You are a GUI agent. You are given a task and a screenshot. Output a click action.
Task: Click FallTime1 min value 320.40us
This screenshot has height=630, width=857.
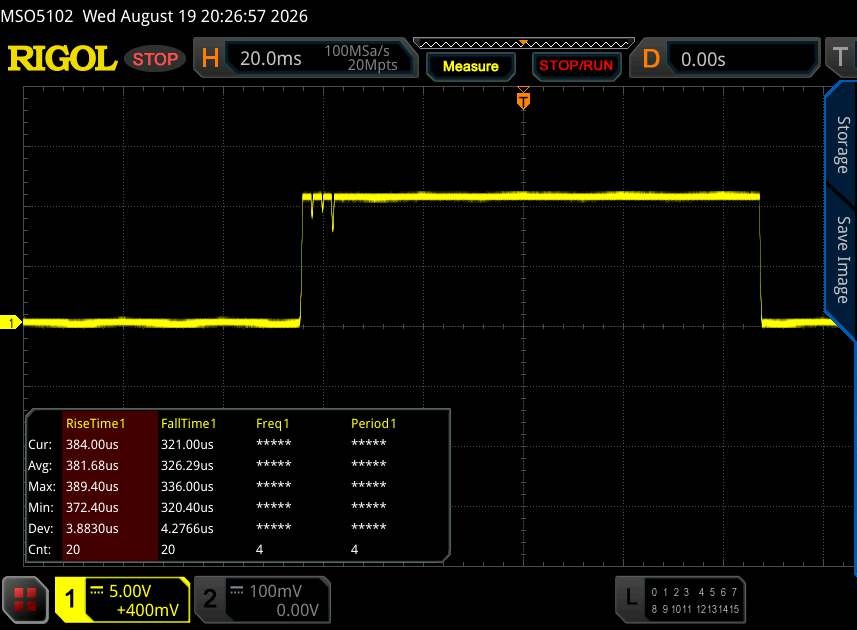187,507
